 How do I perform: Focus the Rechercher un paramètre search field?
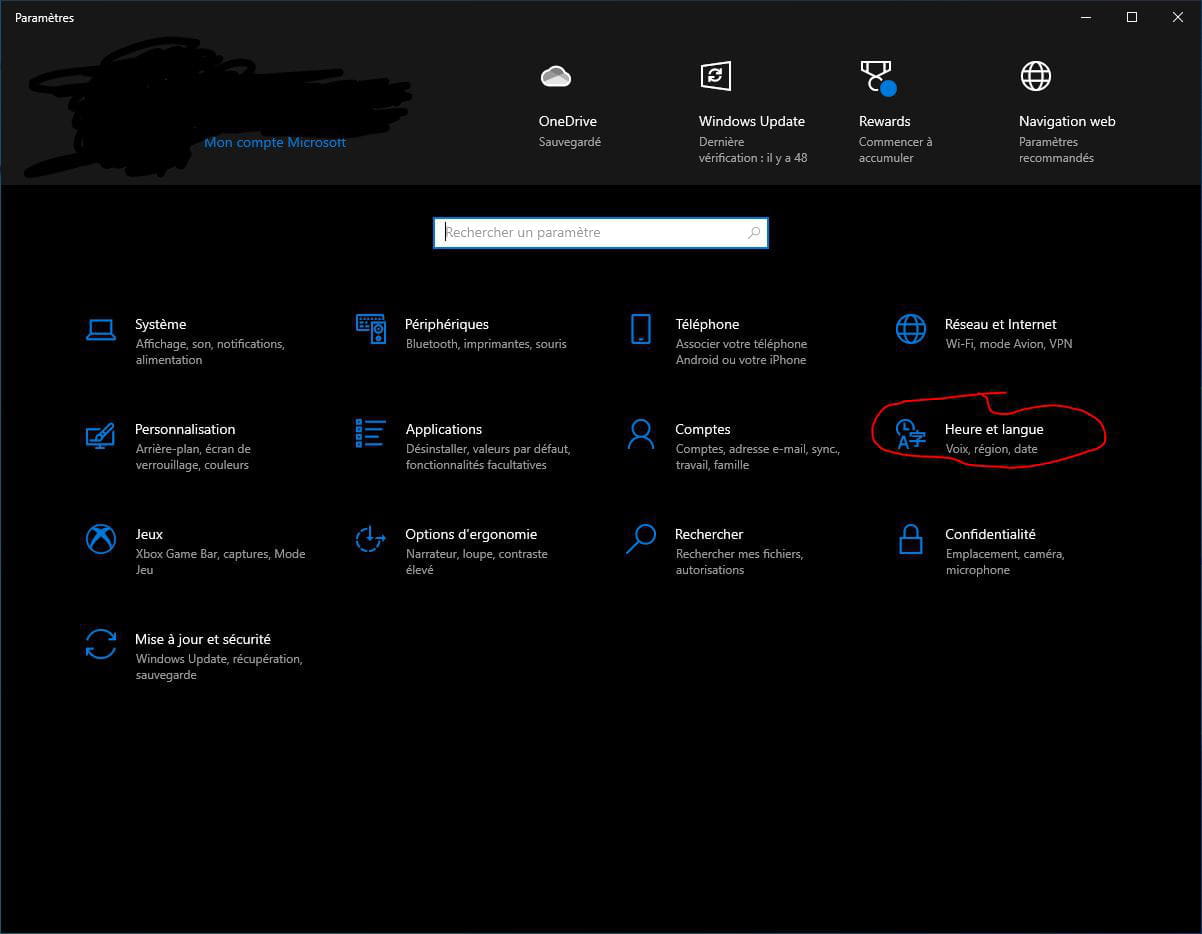tap(601, 233)
